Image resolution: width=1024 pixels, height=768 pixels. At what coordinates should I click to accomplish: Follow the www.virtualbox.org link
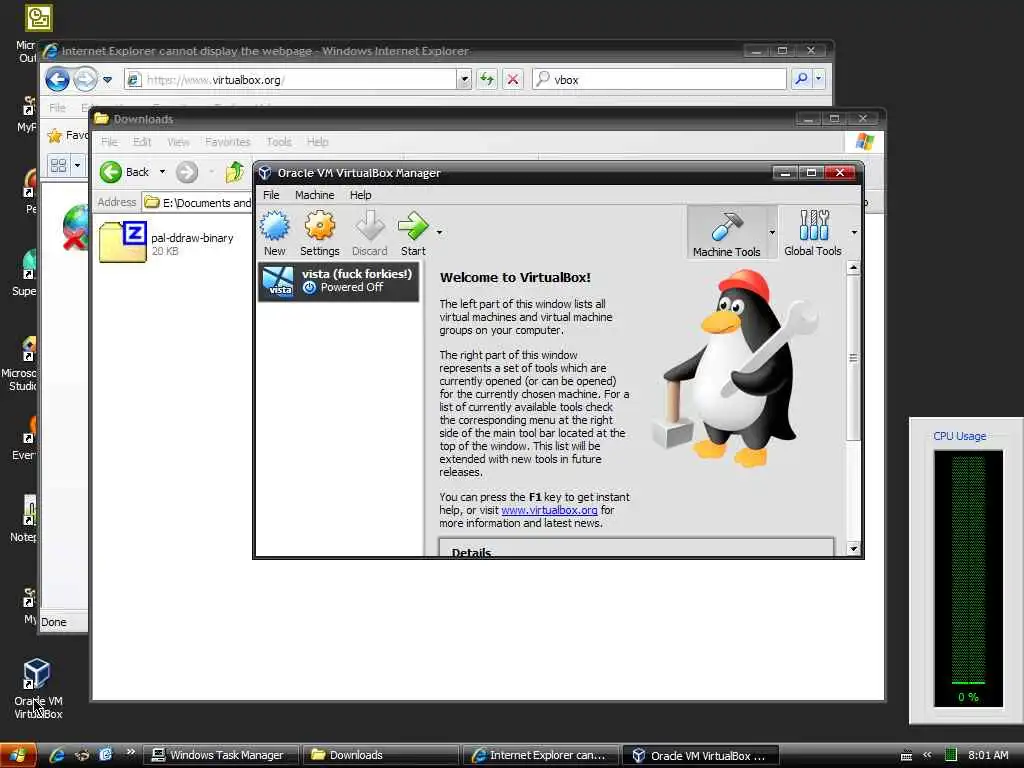549,510
